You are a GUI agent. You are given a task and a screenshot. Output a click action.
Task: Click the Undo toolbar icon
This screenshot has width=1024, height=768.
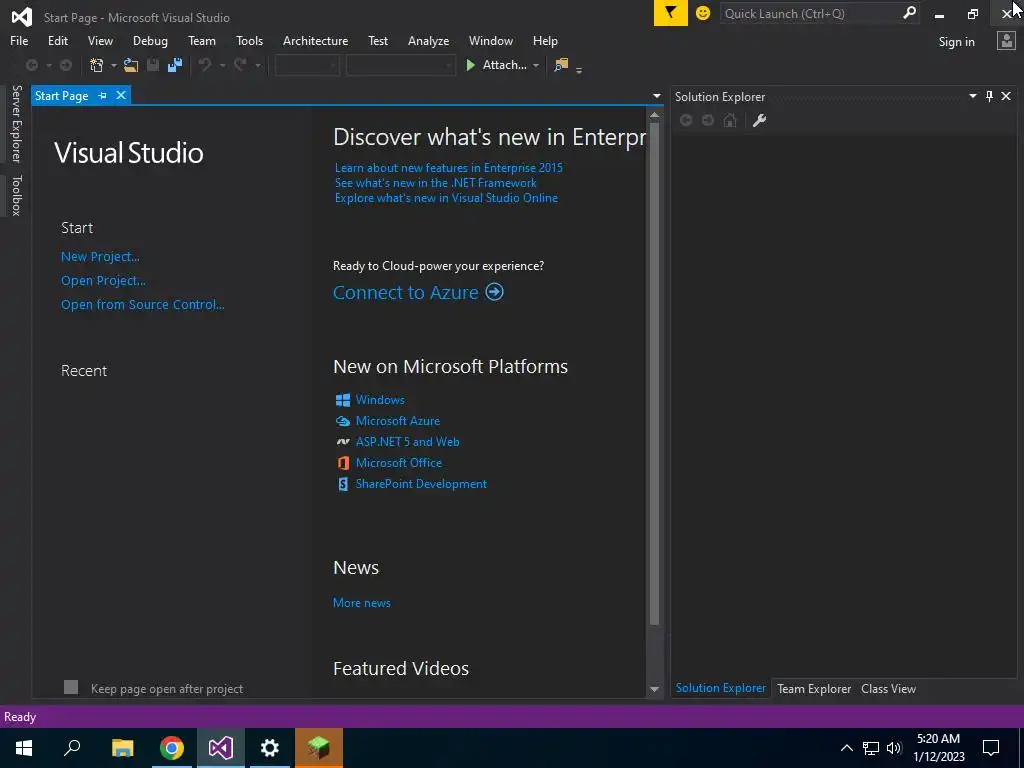(x=204, y=65)
